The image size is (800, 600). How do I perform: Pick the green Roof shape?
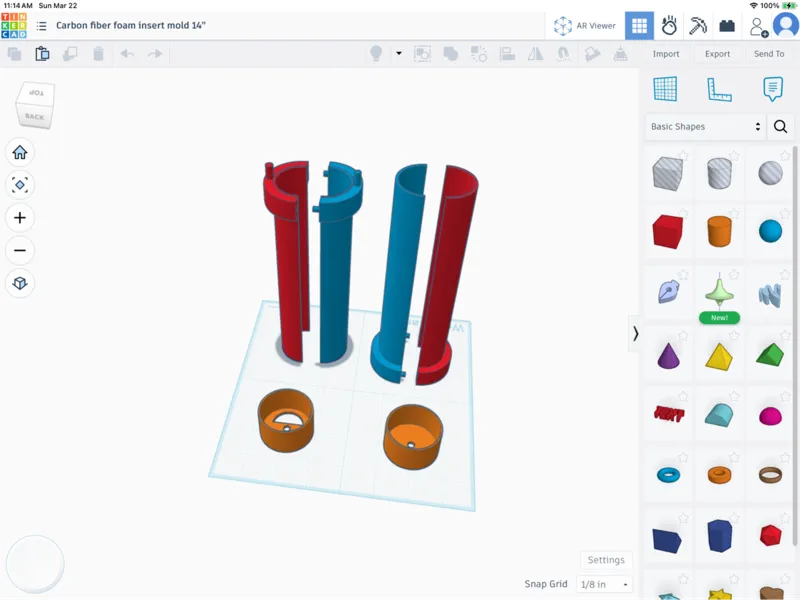pyautogui.click(x=770, y=355)
